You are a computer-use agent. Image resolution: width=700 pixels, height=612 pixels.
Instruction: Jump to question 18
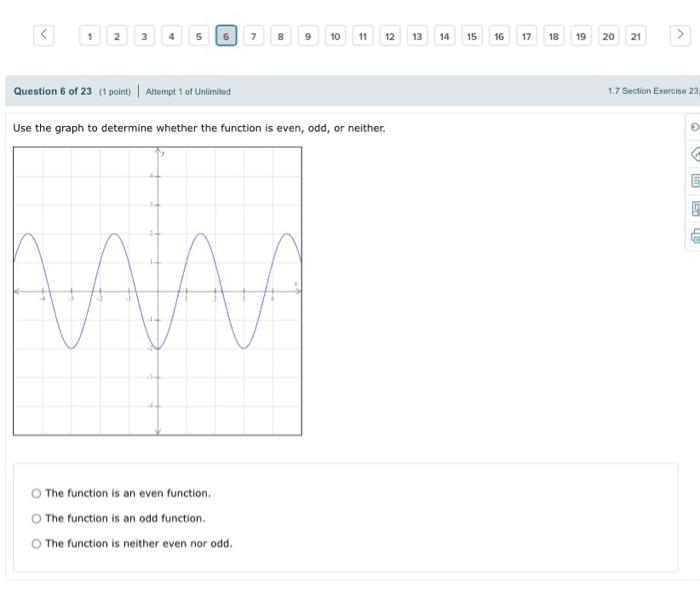[554, 36]
